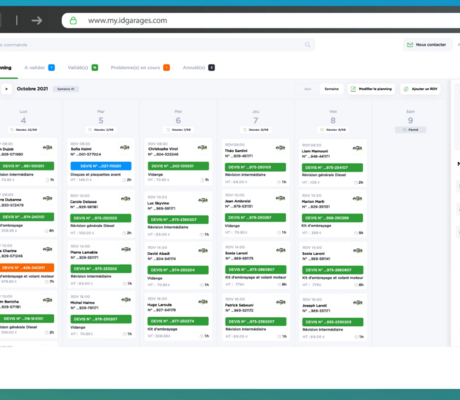The height and width of the screenshot is (400, 460).
Task: Click the Heures badge under Monday 4
Action: (23, 130)
